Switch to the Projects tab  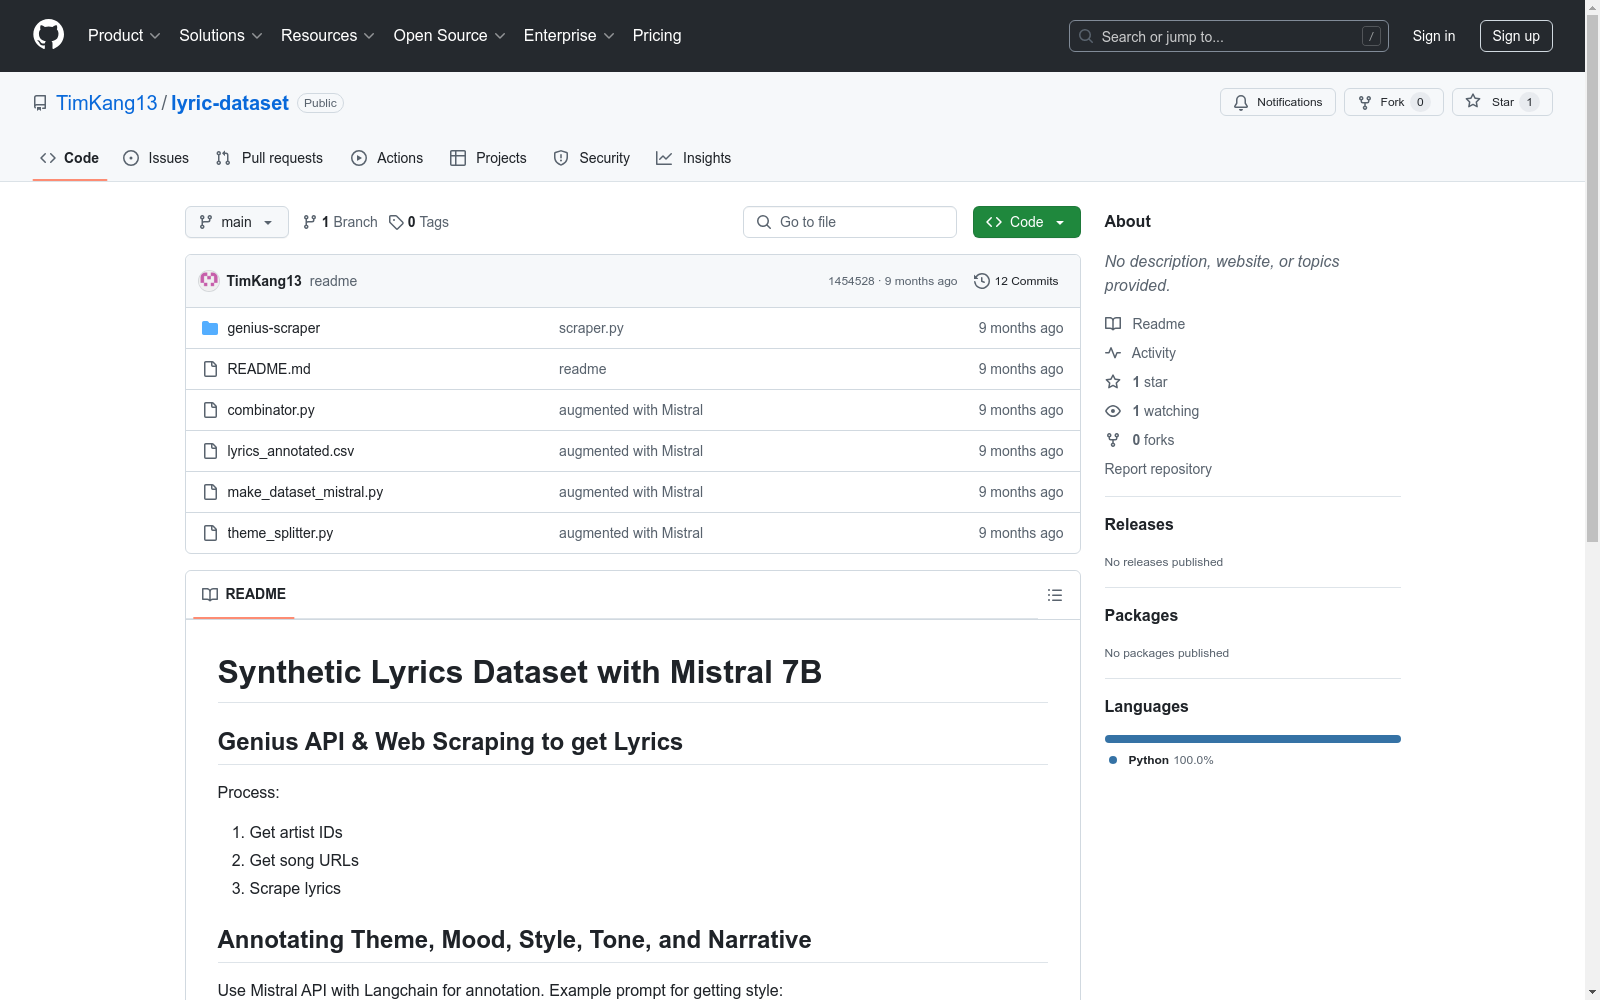tap(488, 158)
